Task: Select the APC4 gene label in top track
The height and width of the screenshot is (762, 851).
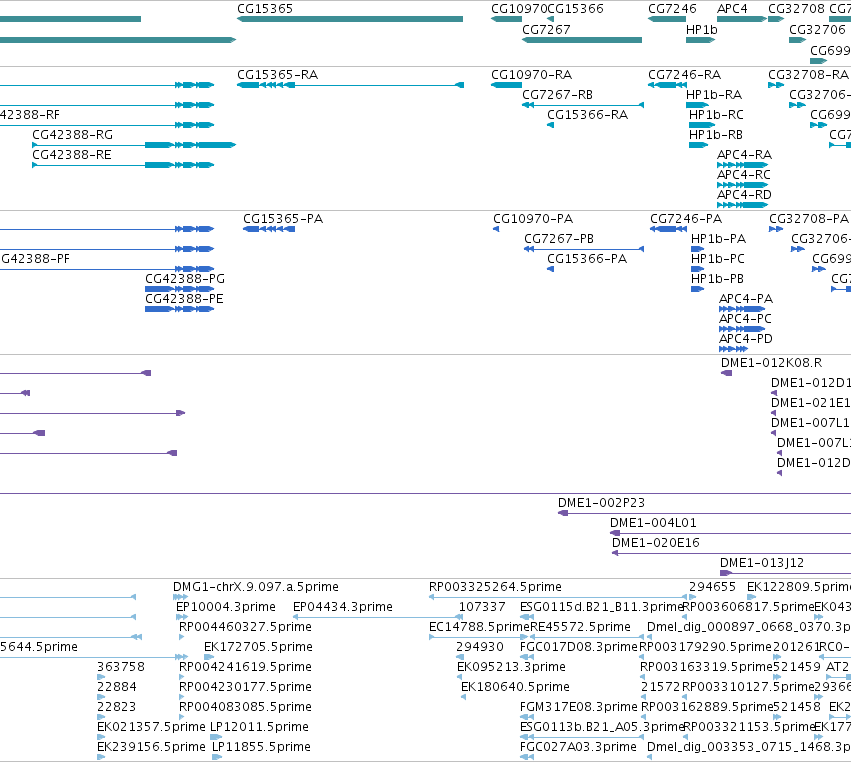Action: (732, 9)
